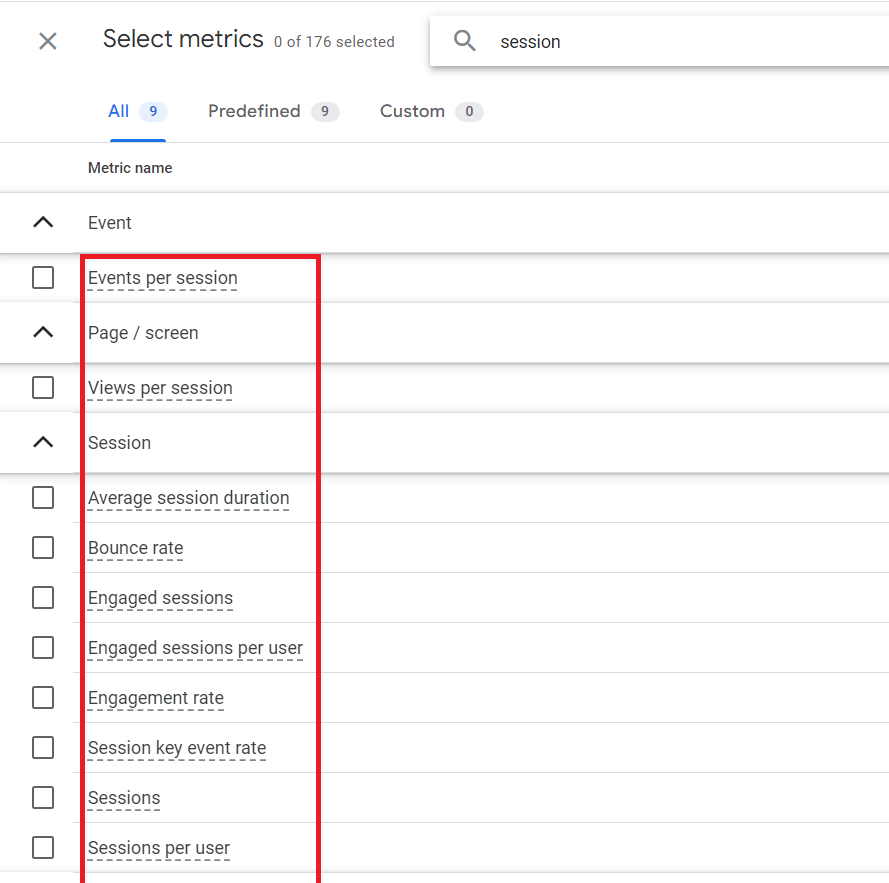Check the Engagement rate checkbox
Viewport: 889px width, 883px height.
43,698
